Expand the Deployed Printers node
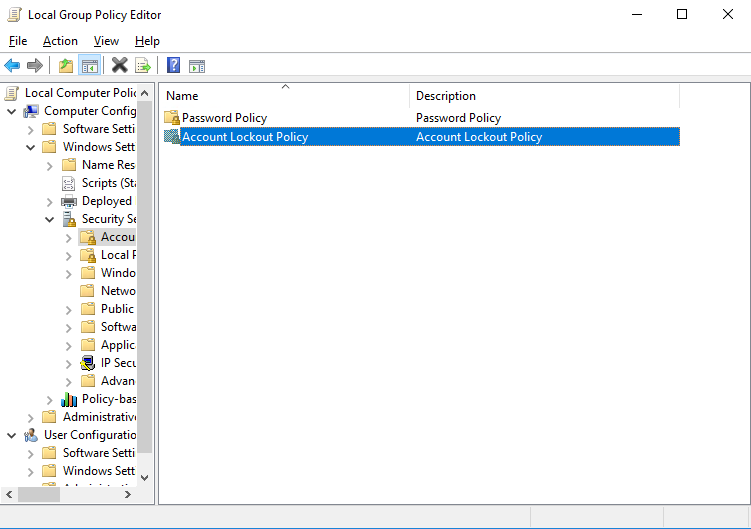This screenshot has width=751, height=529. pyautogui.click(x=50, y=201)
